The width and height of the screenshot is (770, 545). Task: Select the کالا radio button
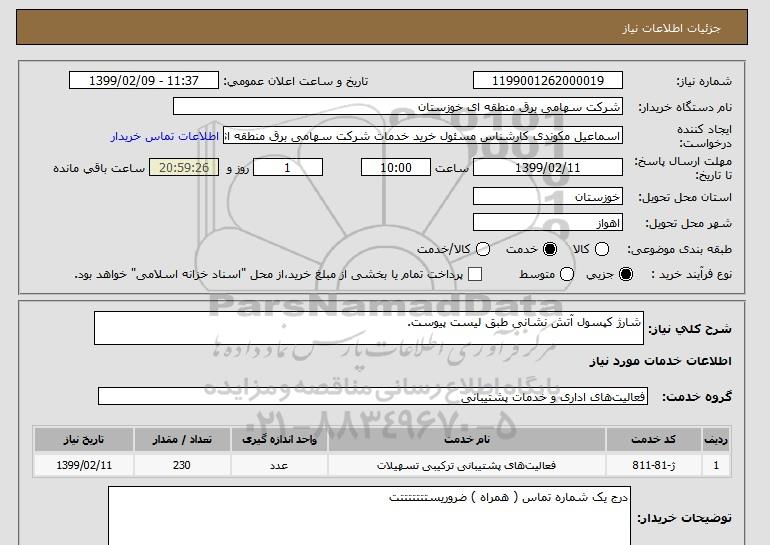(x=602, y=249)
